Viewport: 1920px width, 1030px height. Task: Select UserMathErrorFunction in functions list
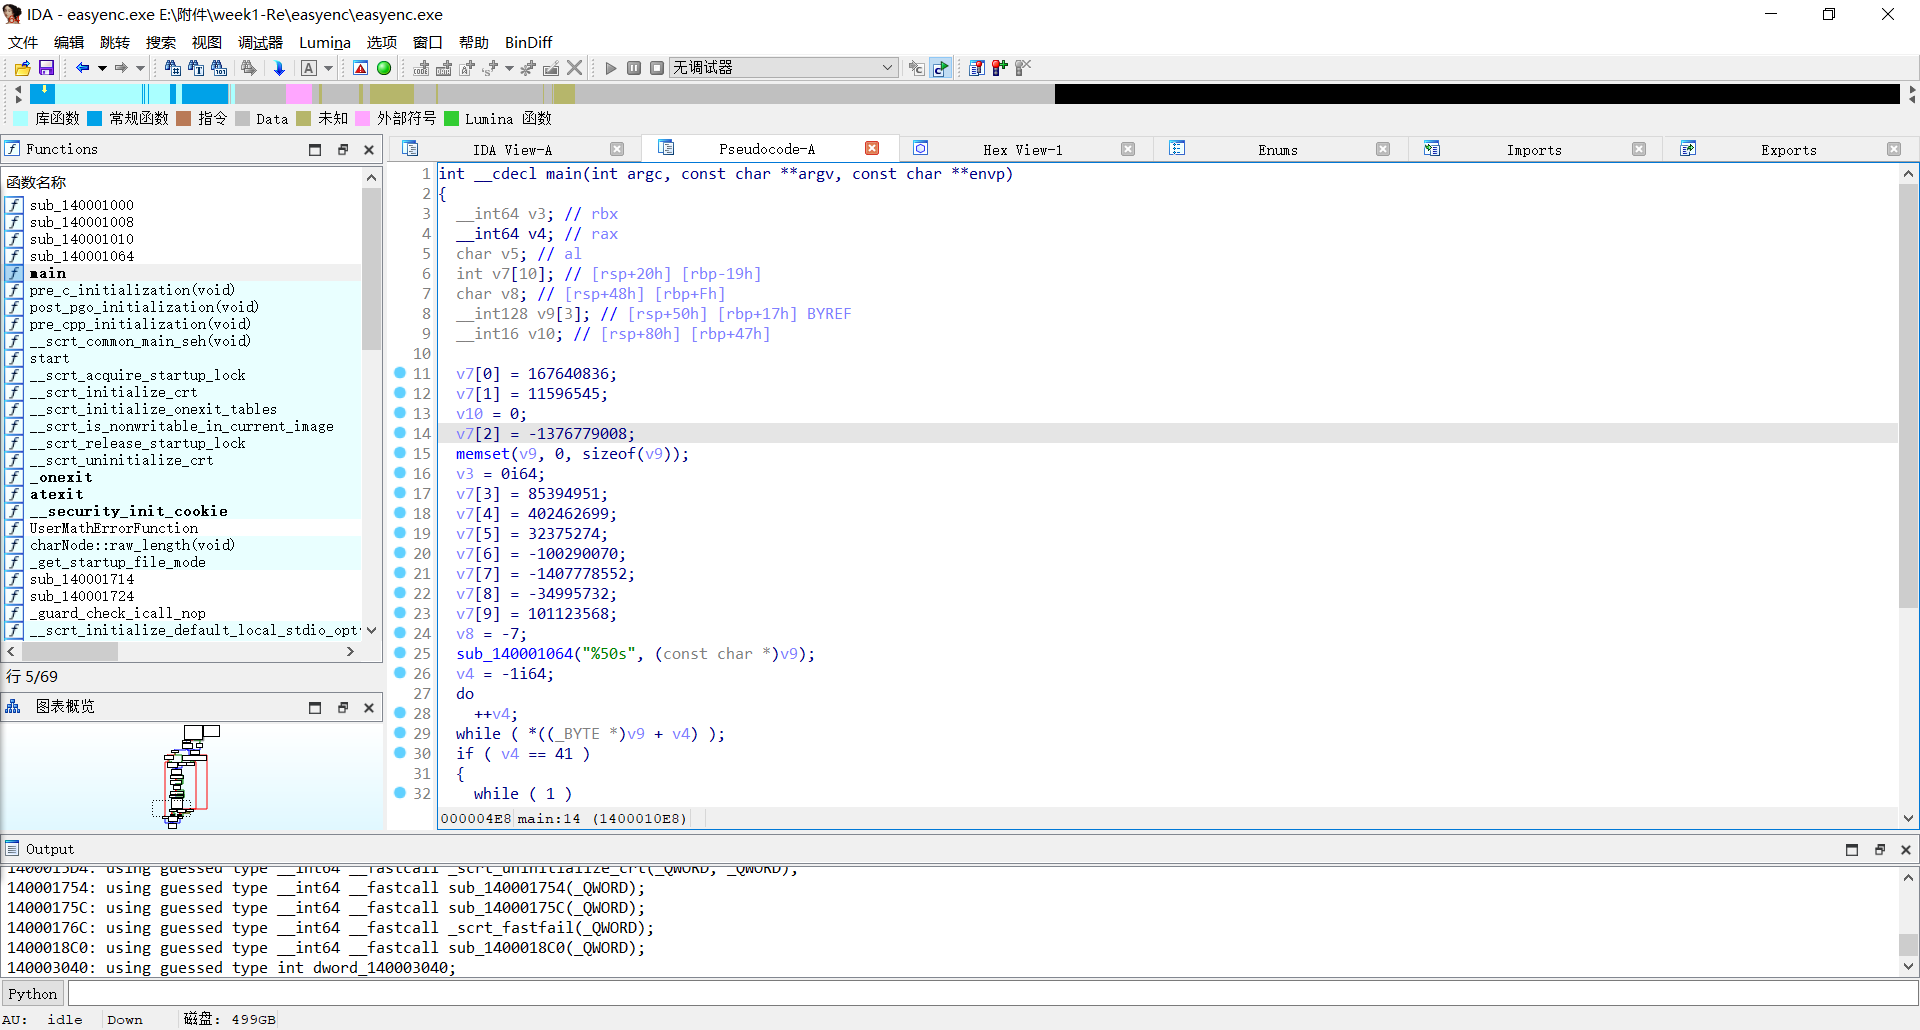click(113, 528)
